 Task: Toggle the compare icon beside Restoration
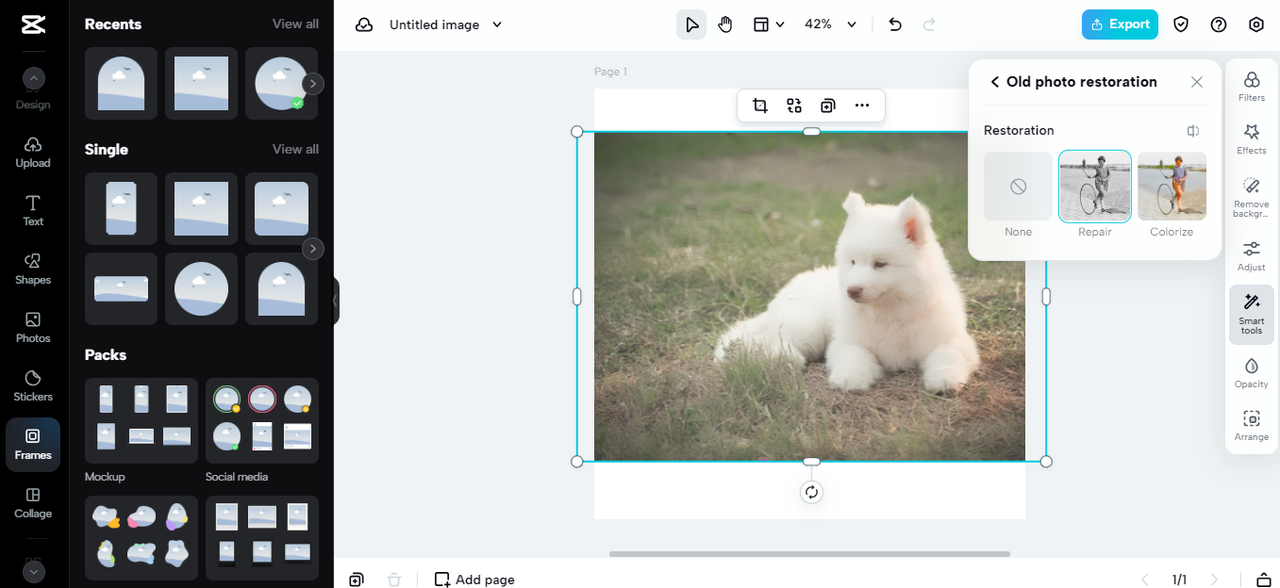pos(1193,131)
